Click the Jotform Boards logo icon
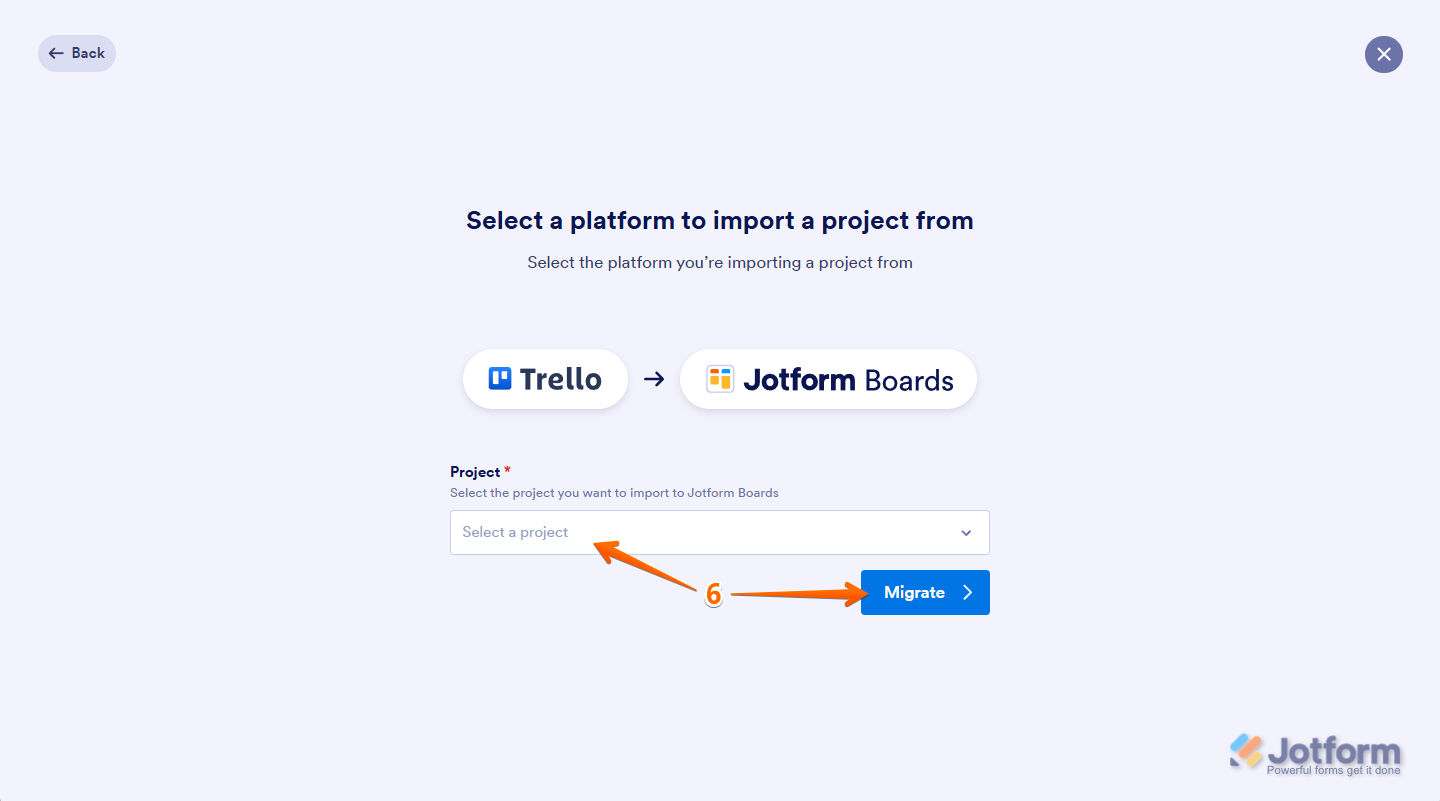 (720, 379)
